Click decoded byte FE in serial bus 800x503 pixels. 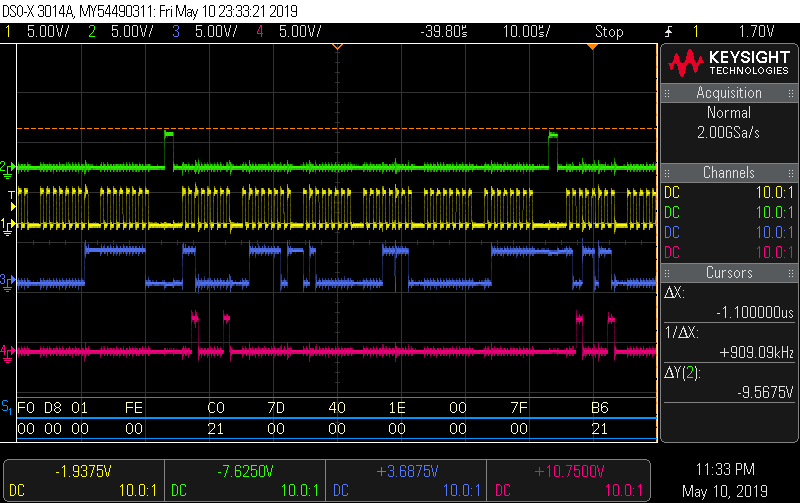click(x=134, y=408)
